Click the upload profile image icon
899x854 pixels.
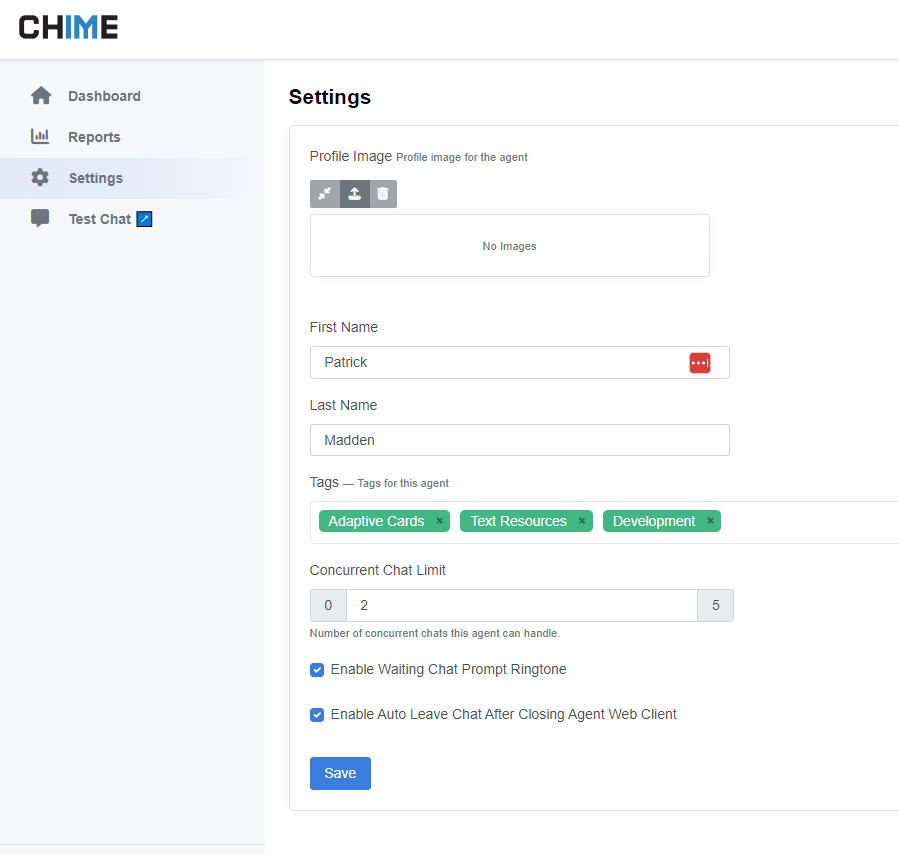(x=354, y=194)
